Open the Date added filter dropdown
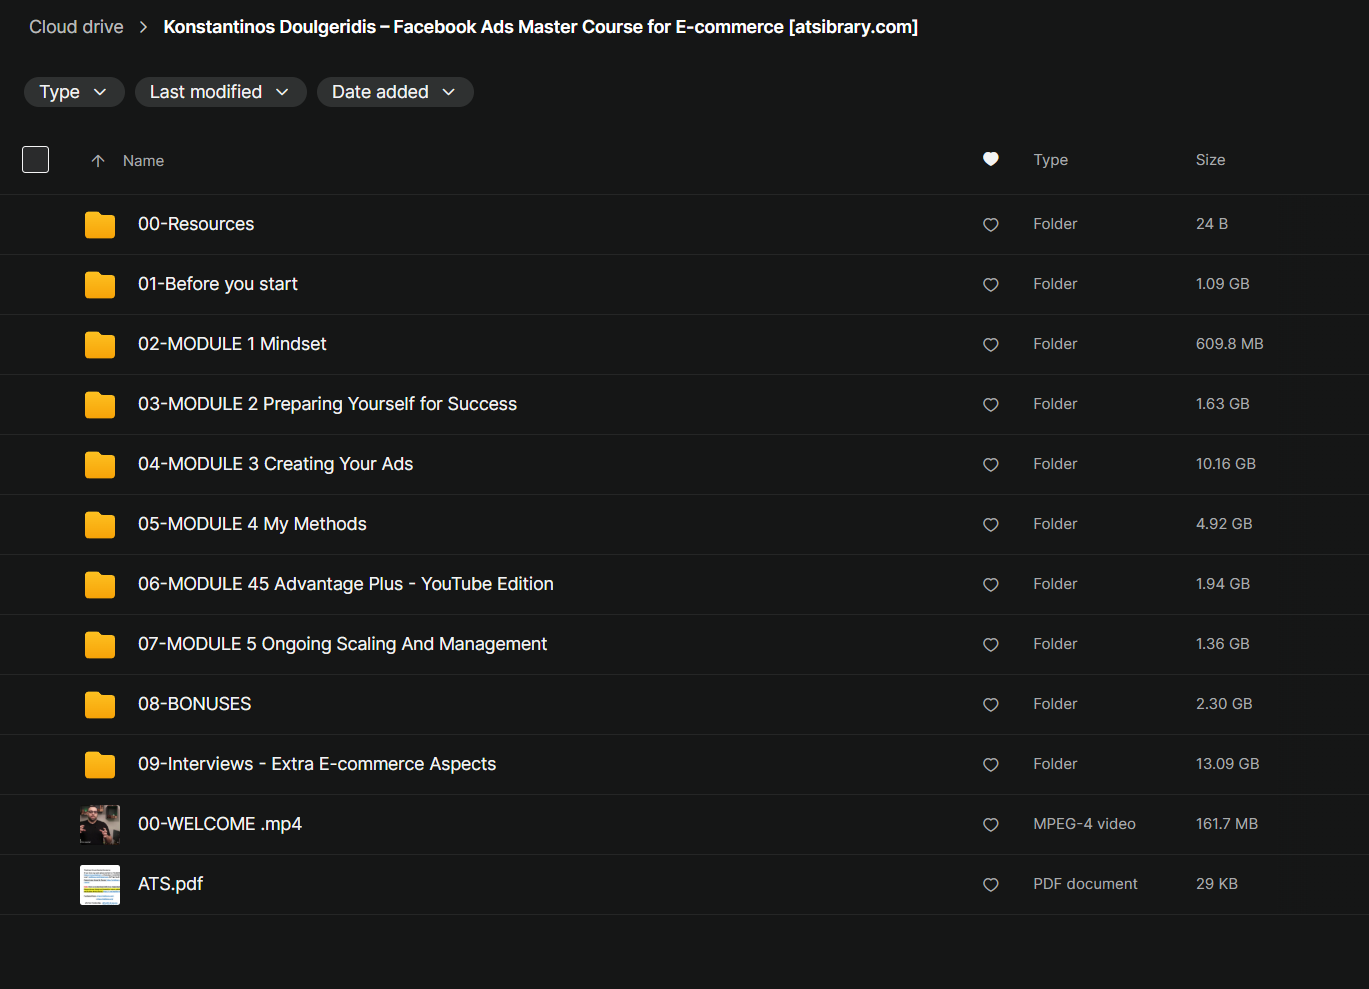The image size is (1369, 989). 394,92
